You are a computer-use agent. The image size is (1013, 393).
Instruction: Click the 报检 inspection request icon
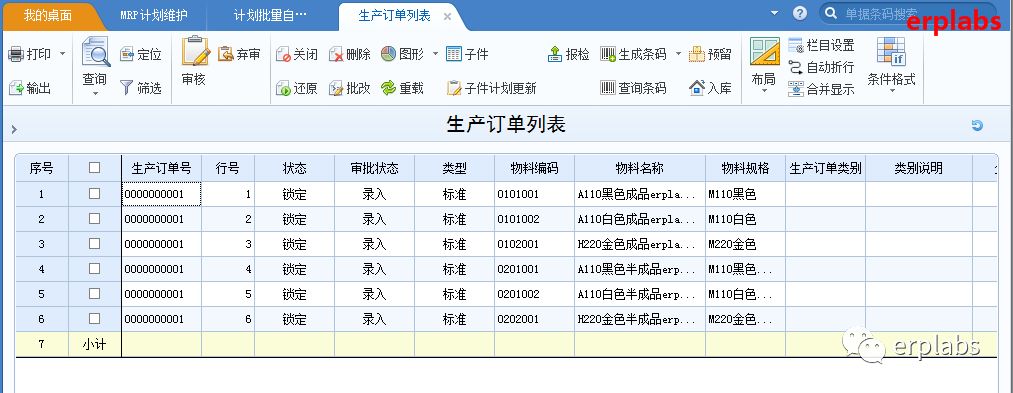(555, 54)
